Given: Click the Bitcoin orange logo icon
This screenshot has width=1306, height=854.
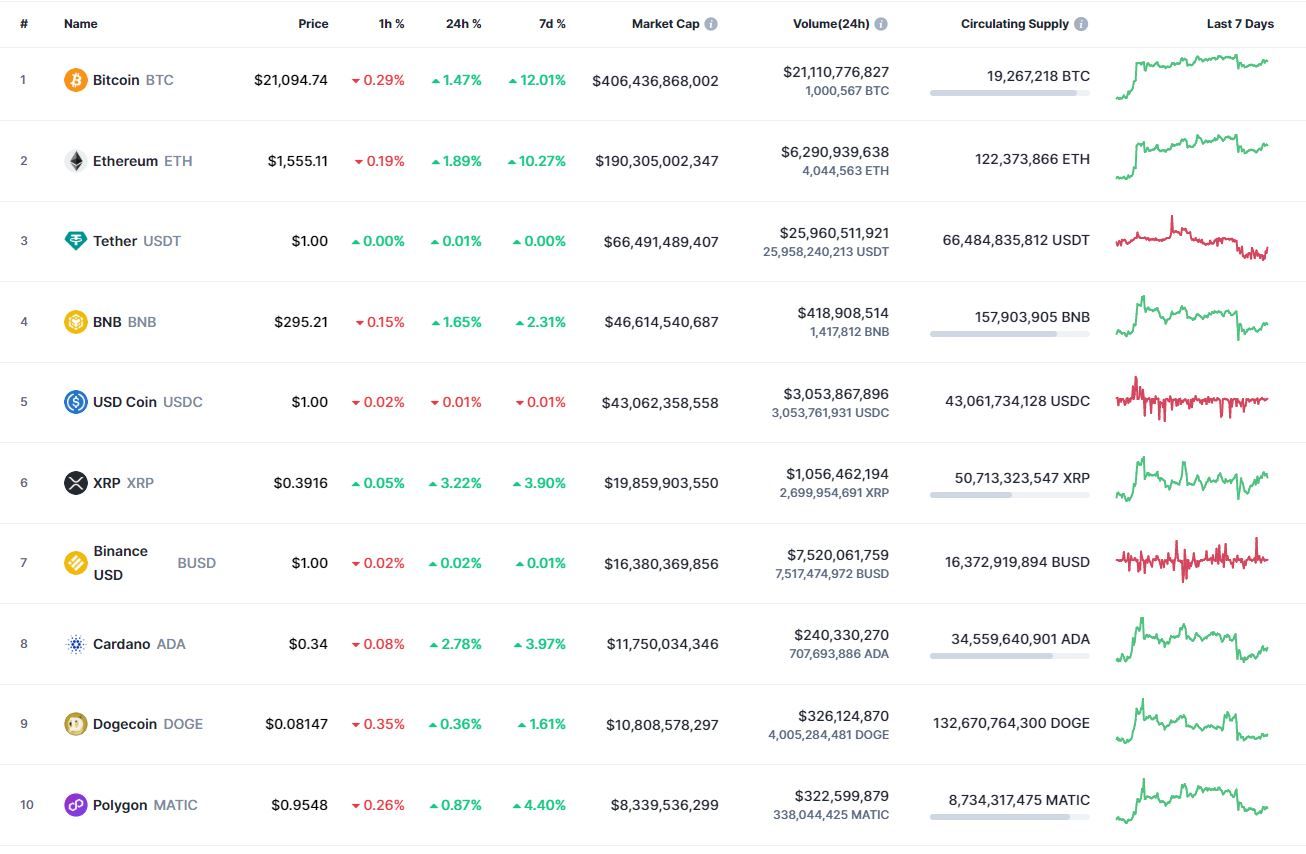Looking at the screenshot, I should tap(76, 80).
